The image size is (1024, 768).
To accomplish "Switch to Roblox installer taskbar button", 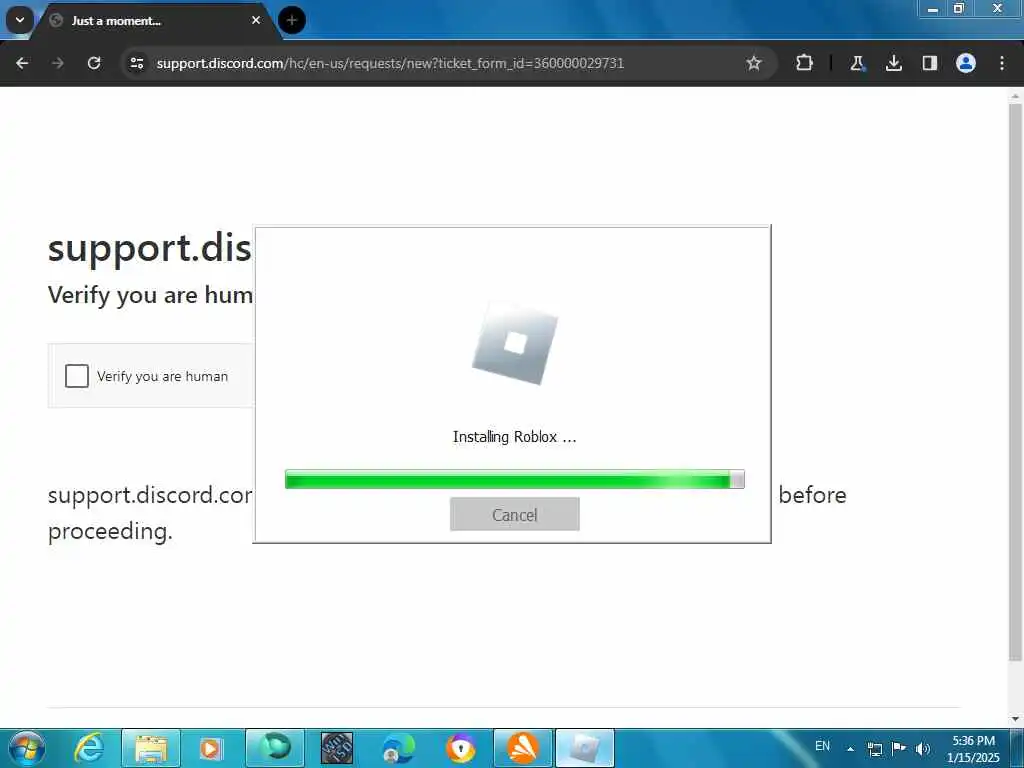I will [585, 748].
